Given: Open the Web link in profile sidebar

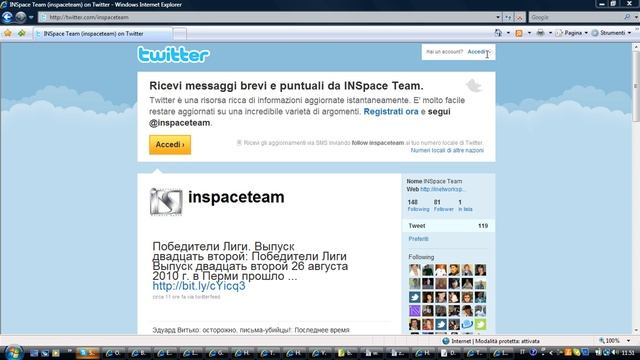Looking at the screenshot, I should [x=442, y=189].
